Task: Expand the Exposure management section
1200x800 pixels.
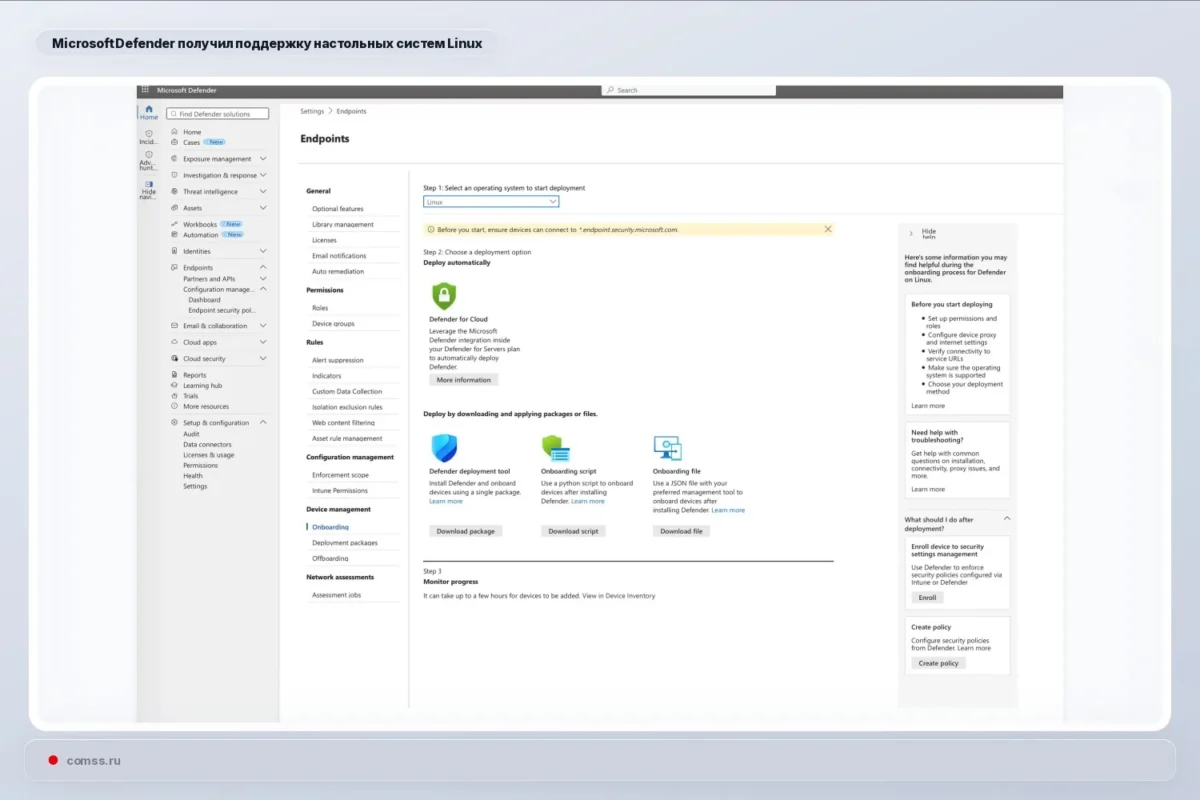Action: click(263, 158)
